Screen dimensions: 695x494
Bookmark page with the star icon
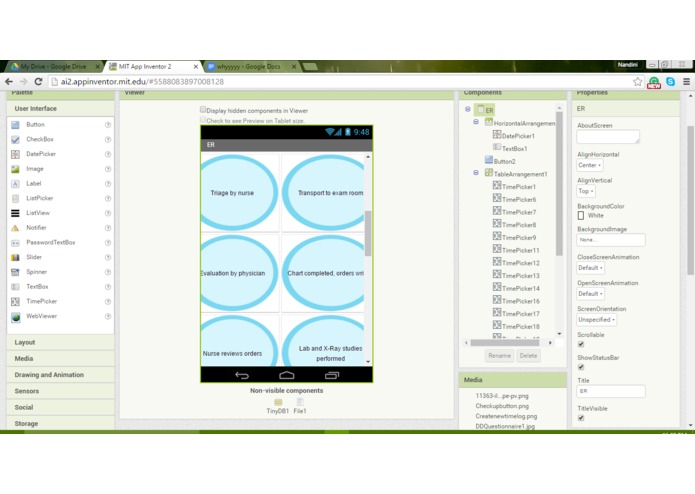tap(637, 82)
